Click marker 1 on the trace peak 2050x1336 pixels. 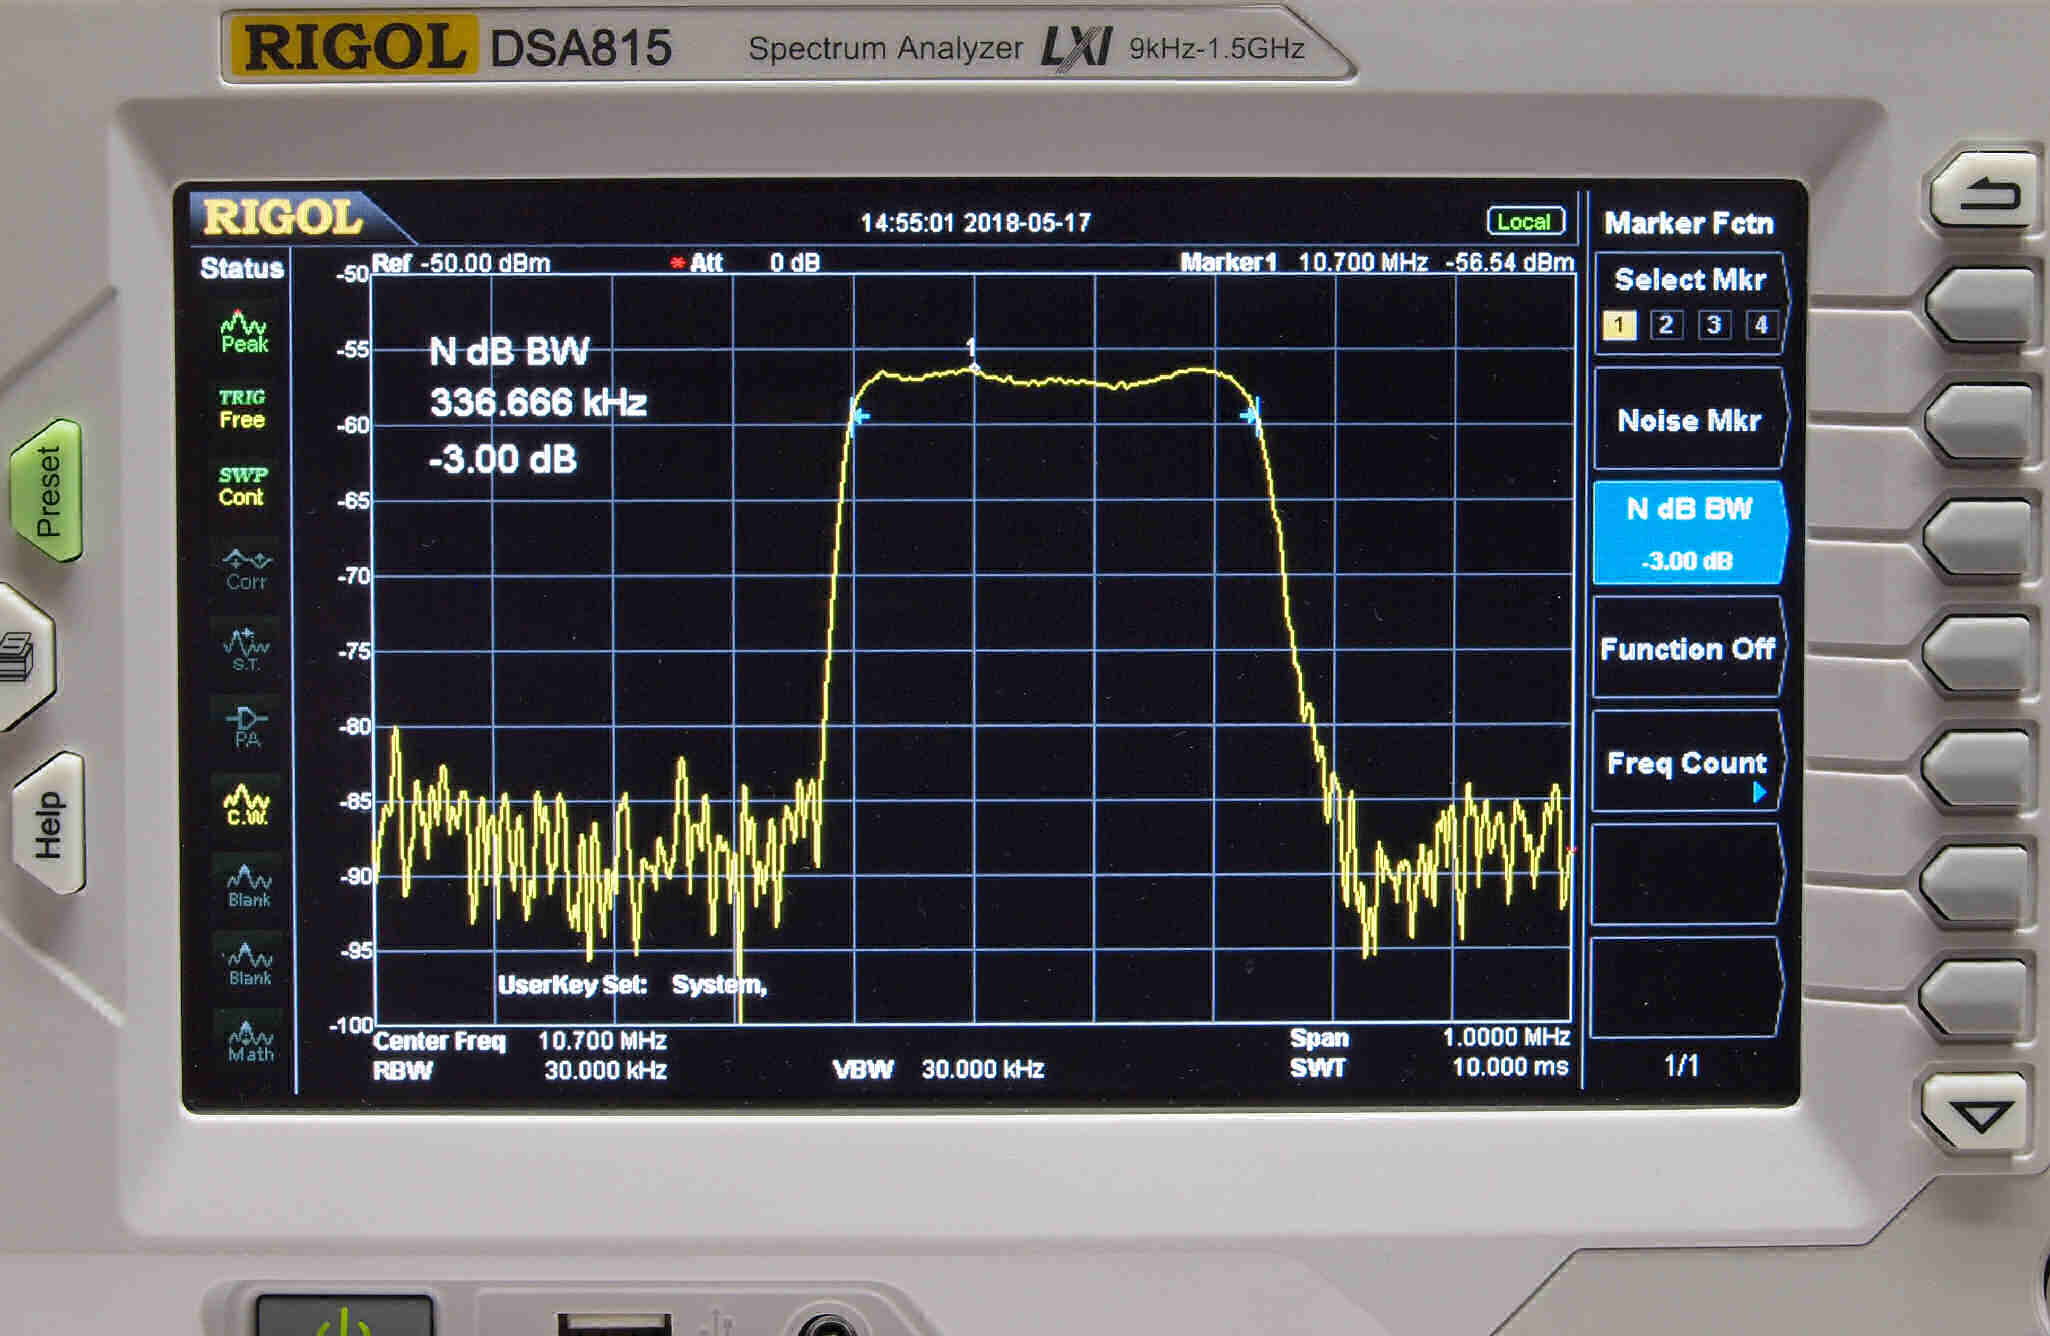973,366
